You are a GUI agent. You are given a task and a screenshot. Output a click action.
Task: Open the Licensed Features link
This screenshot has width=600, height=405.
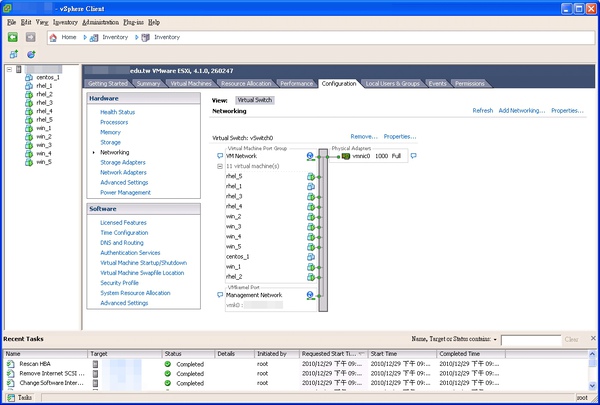tap(123, 223)
